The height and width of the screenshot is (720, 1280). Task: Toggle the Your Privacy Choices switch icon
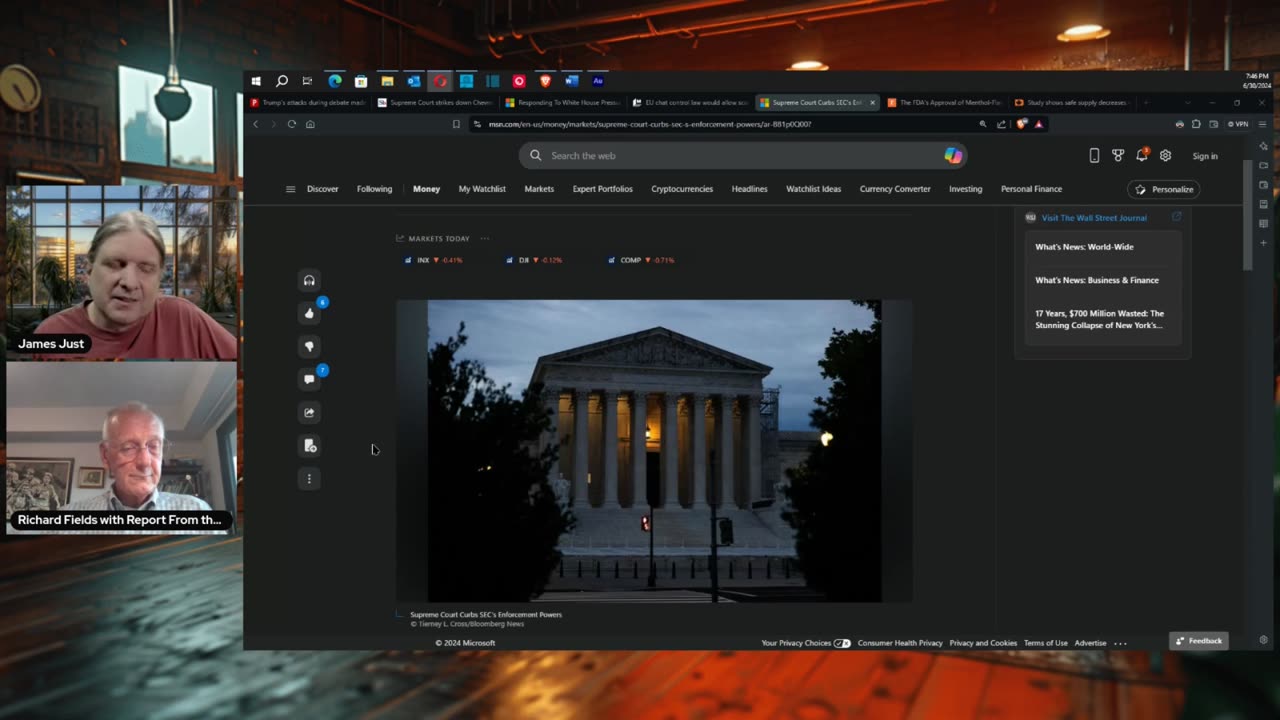point(842,643)
